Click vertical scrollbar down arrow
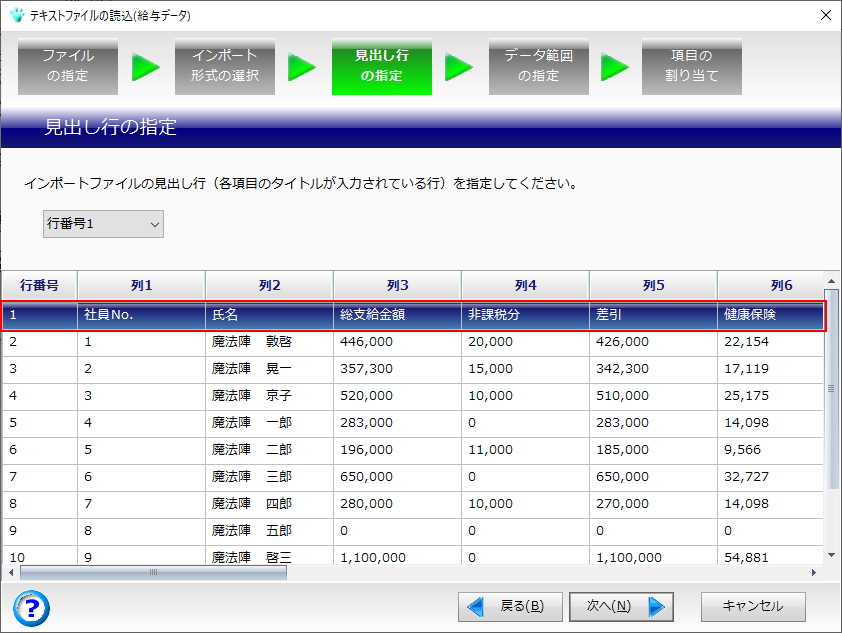842x633 pixels. tap(830, 553)
